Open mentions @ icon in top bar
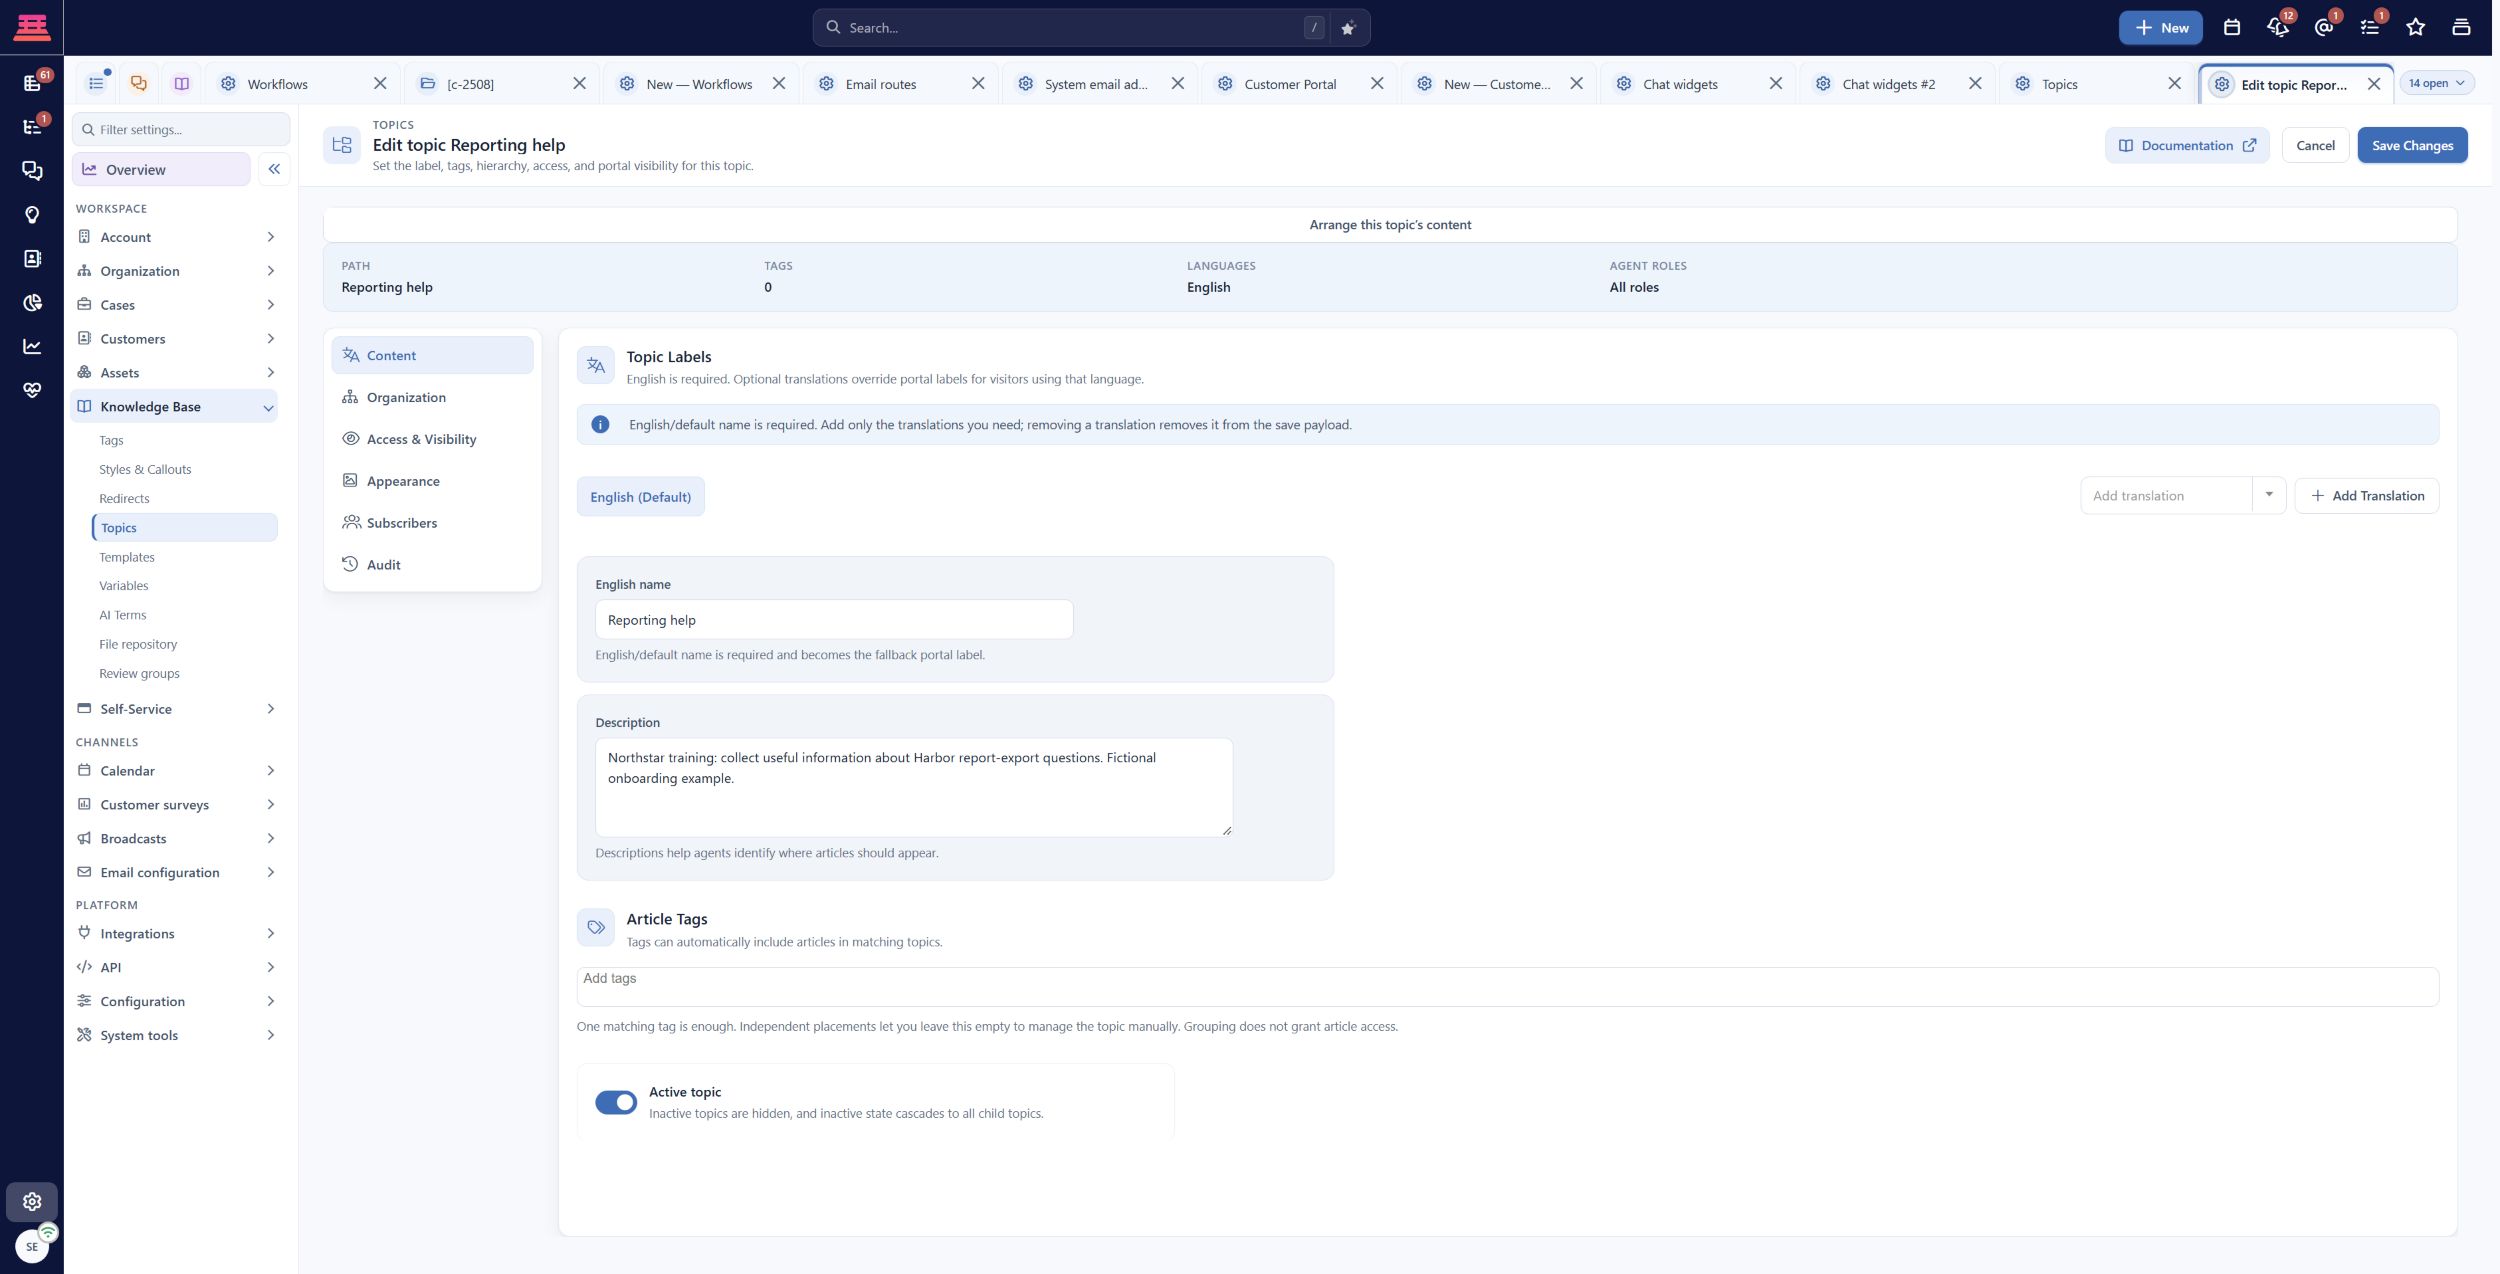Image resolution: width=2500 pixels, height=1274 pixels. point(2323,28)
